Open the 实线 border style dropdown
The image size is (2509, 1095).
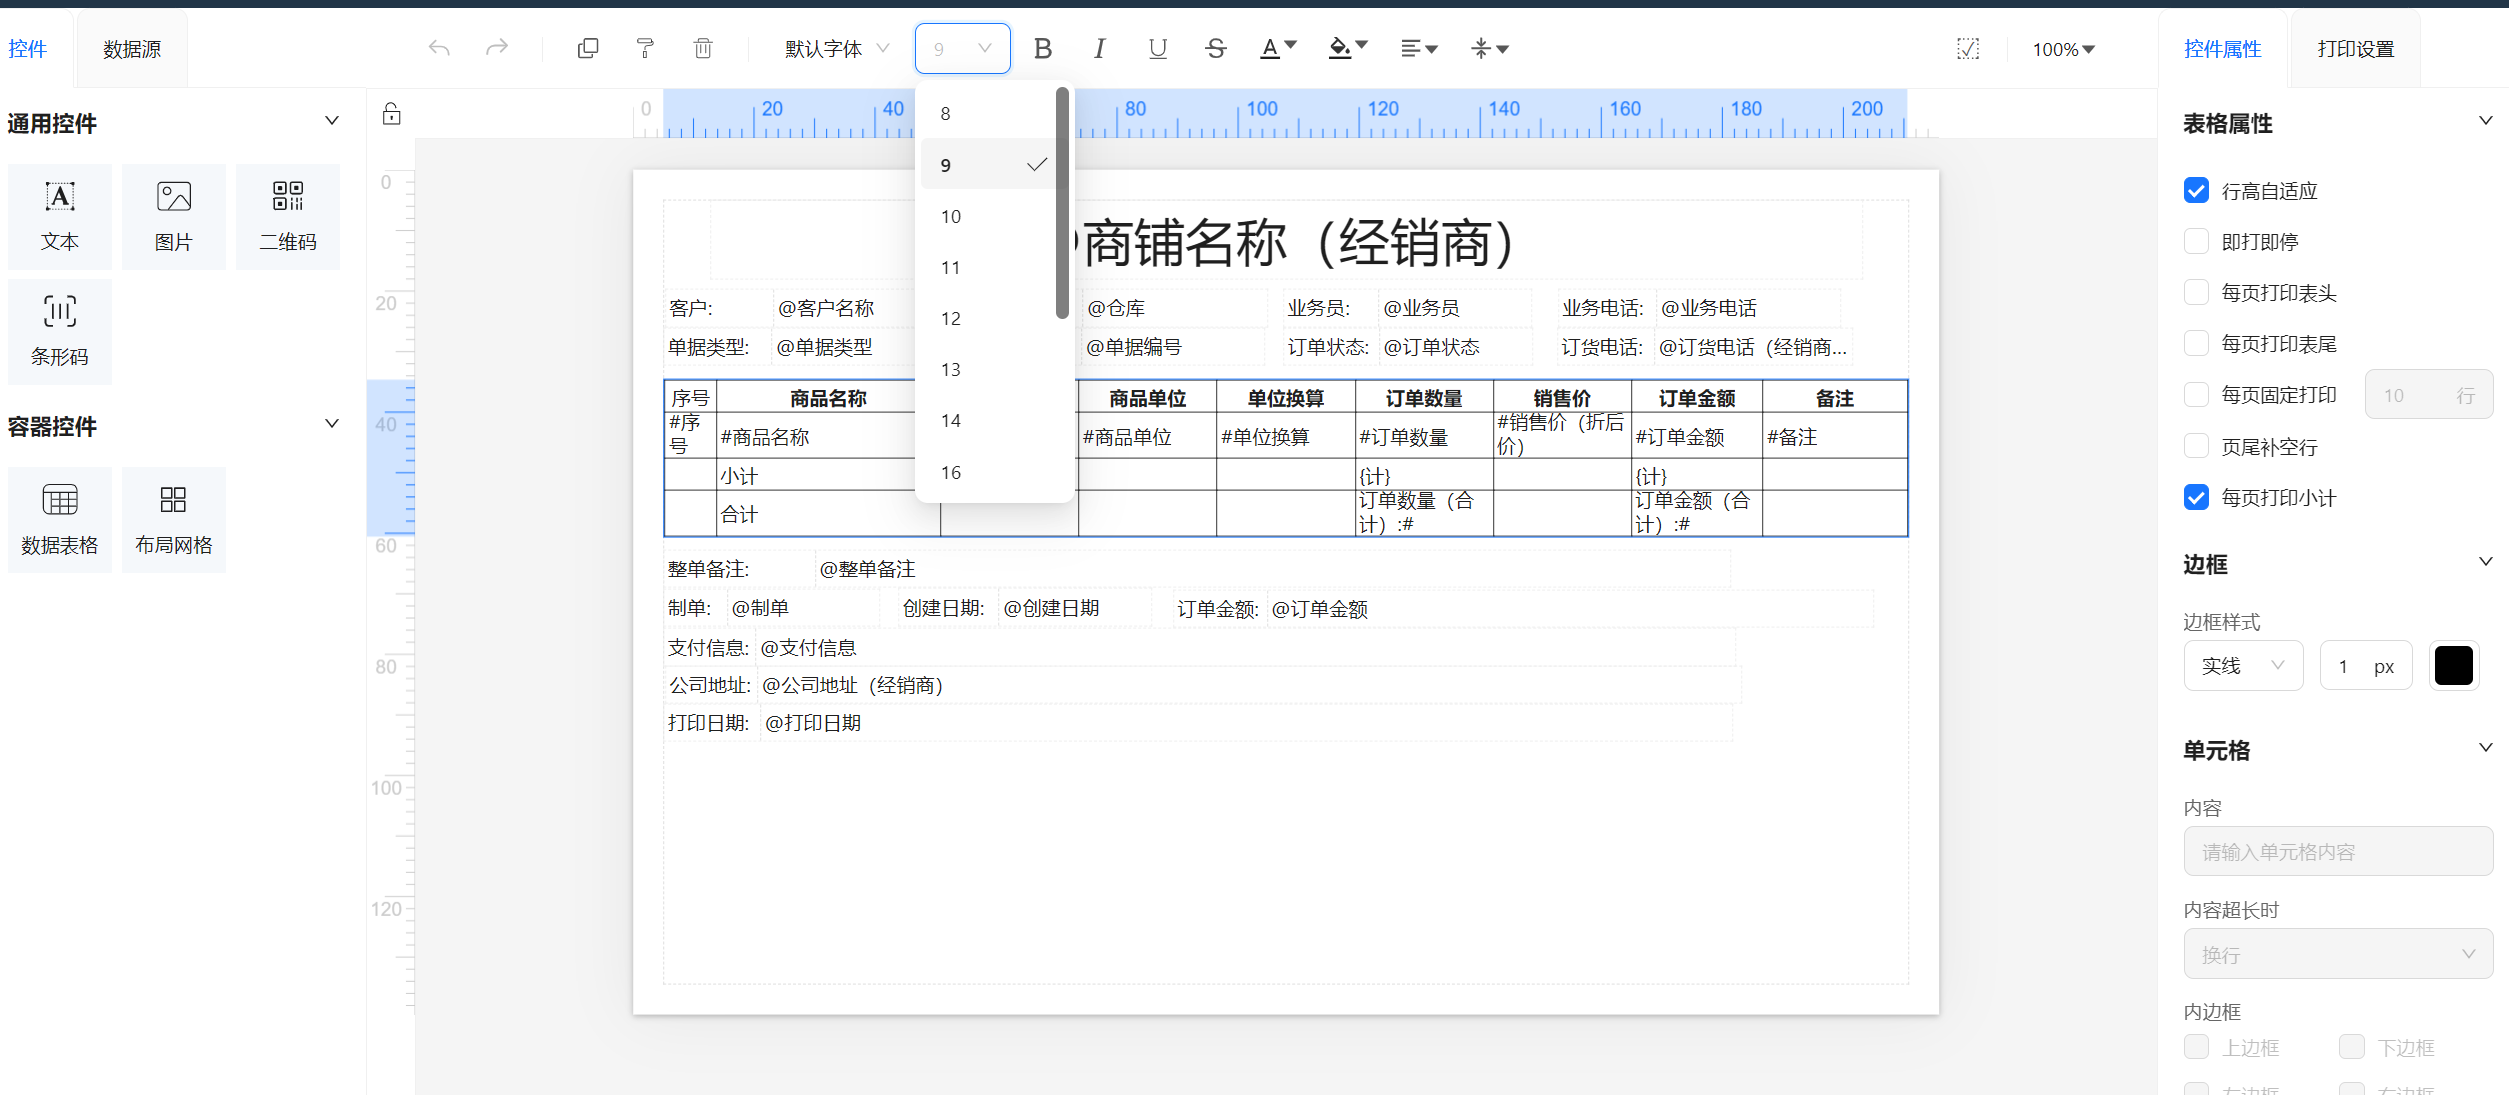click(x=2242, y=666)
